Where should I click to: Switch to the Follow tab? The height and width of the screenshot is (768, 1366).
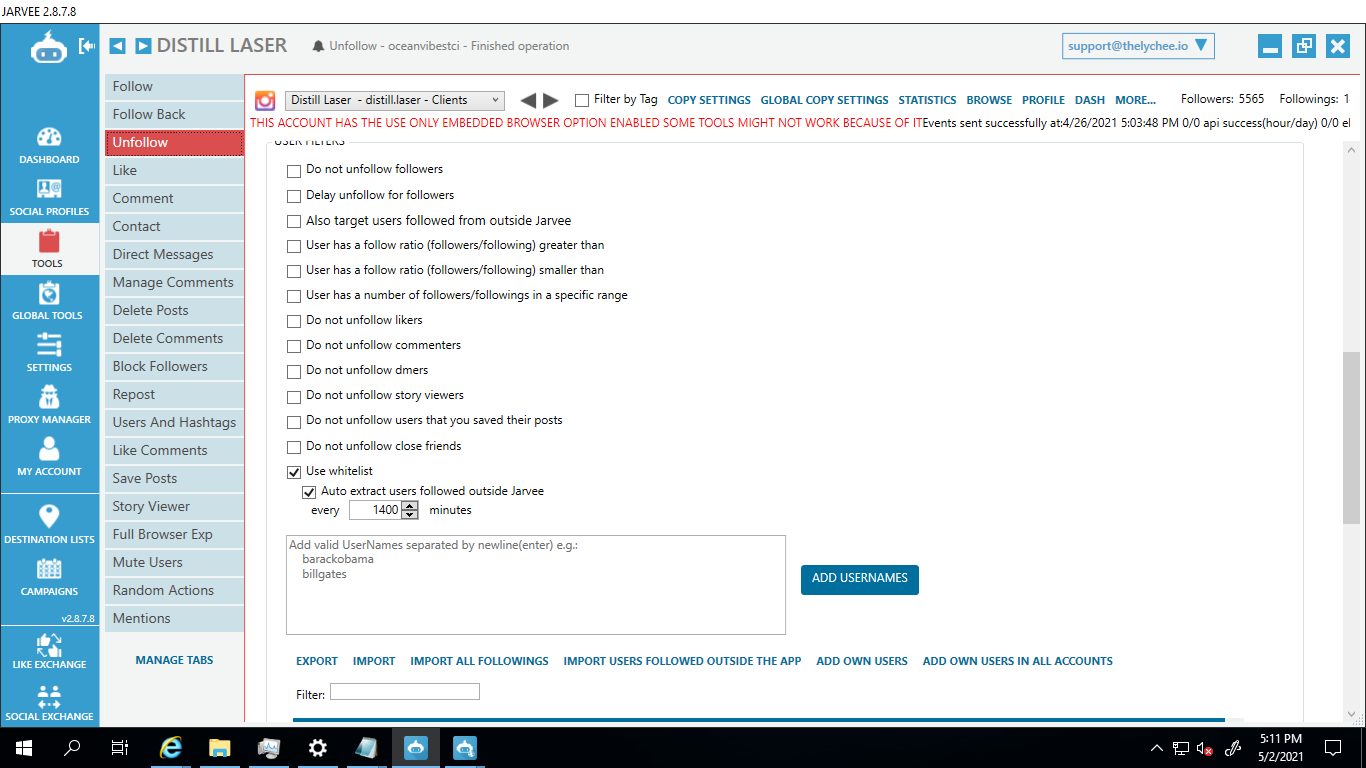174,86
